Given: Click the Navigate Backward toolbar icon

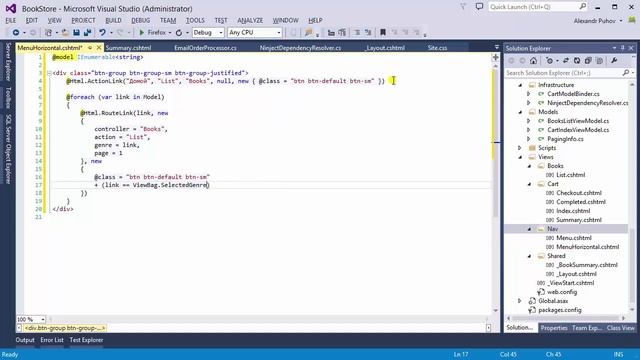Looking at the screenshot, I should pos(16,33).
